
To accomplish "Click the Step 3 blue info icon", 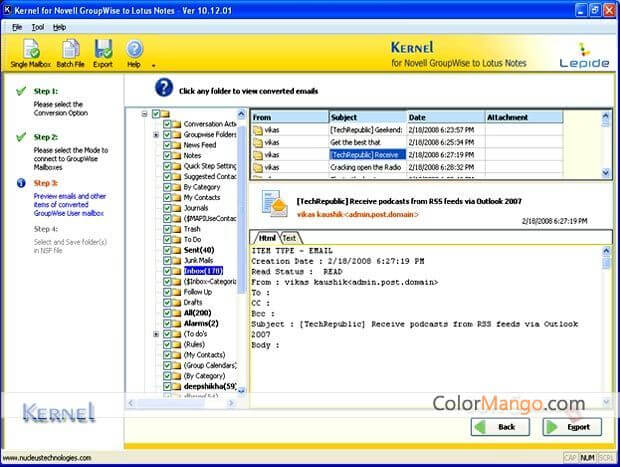I will coord(21,183).
